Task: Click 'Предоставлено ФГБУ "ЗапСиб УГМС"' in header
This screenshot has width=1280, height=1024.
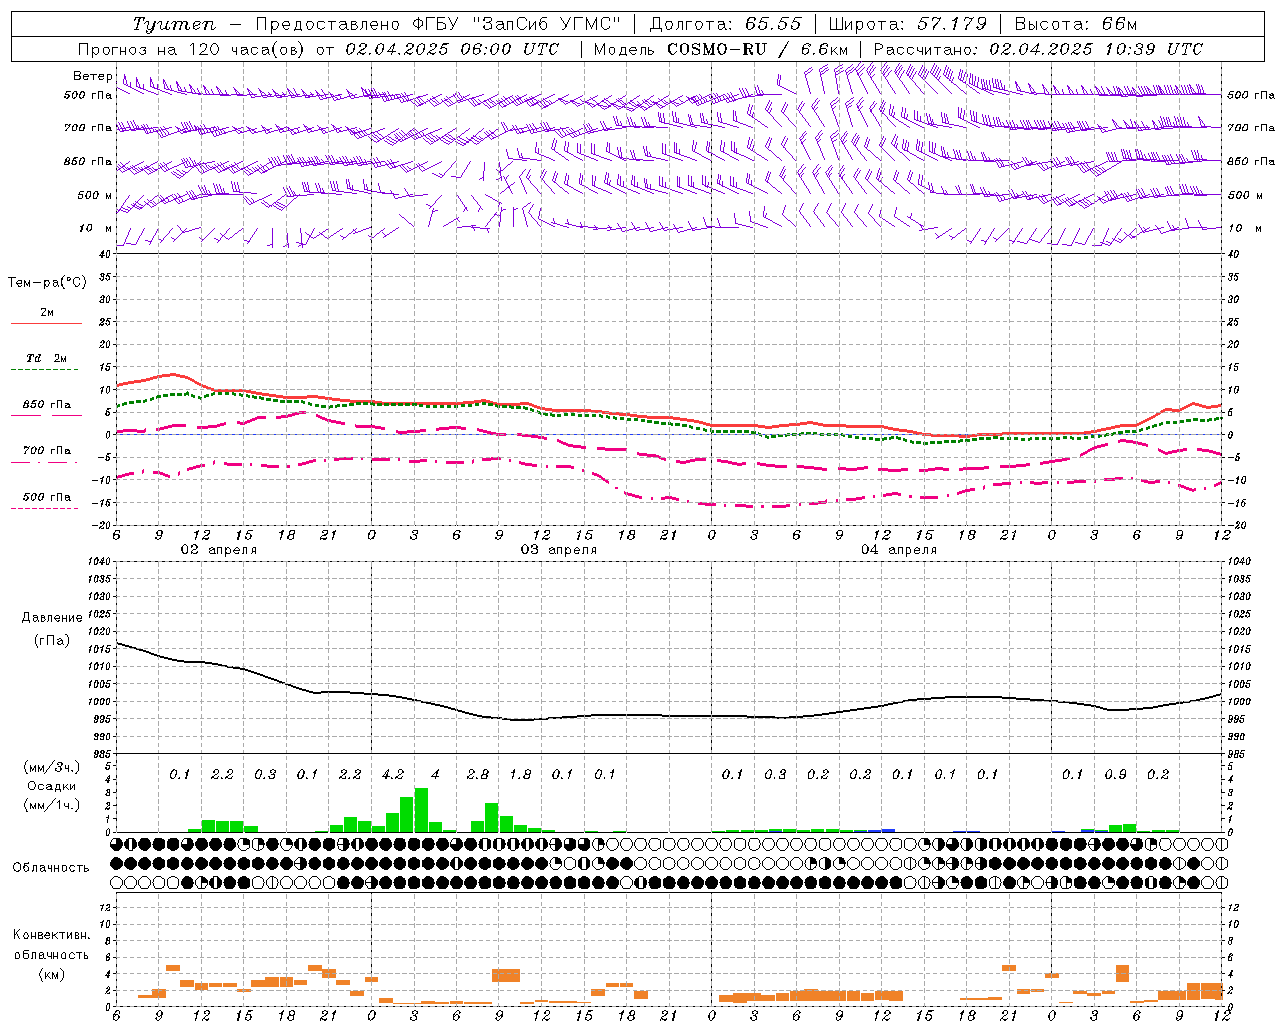Action: click(438, 24)
